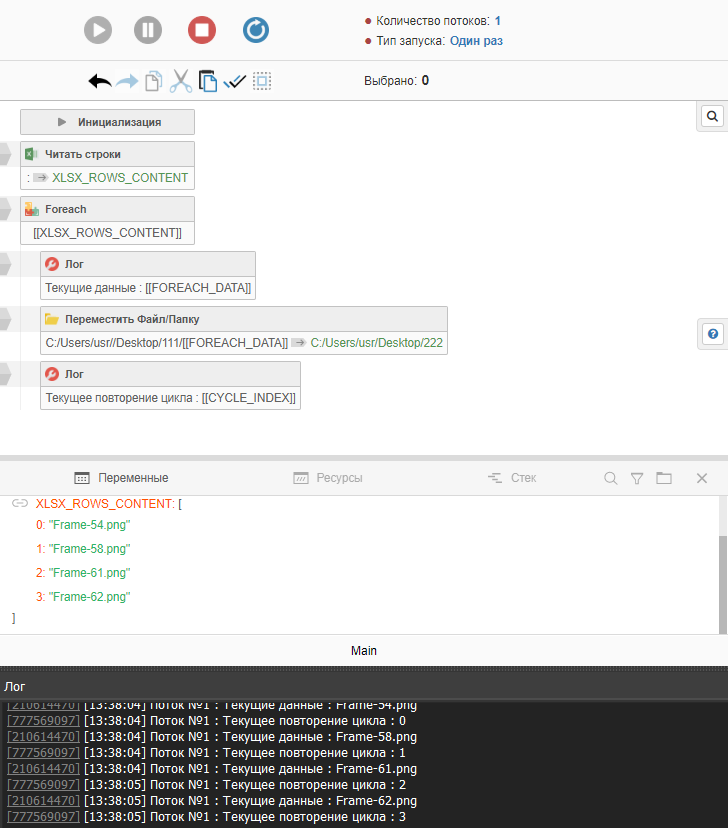The height and width of the screenshot is (828, 728).
Task: Click the blue Restart icon
Action: 256,30
